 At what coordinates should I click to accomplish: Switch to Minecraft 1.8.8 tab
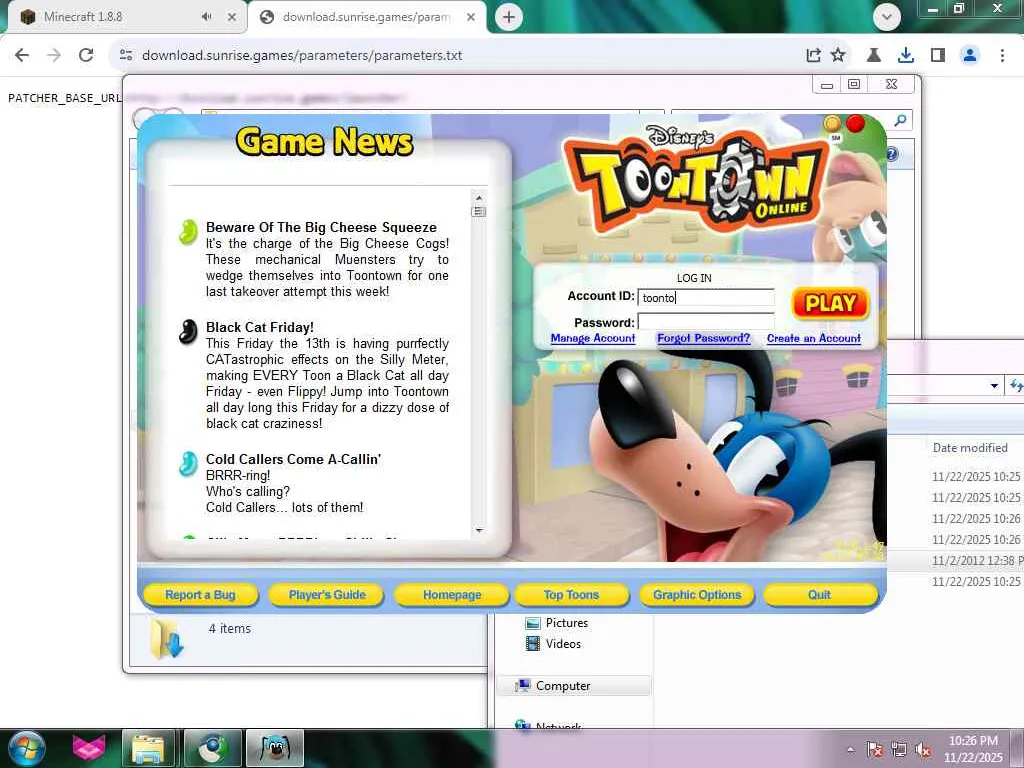pyautogui.click(x=123, y=17)
